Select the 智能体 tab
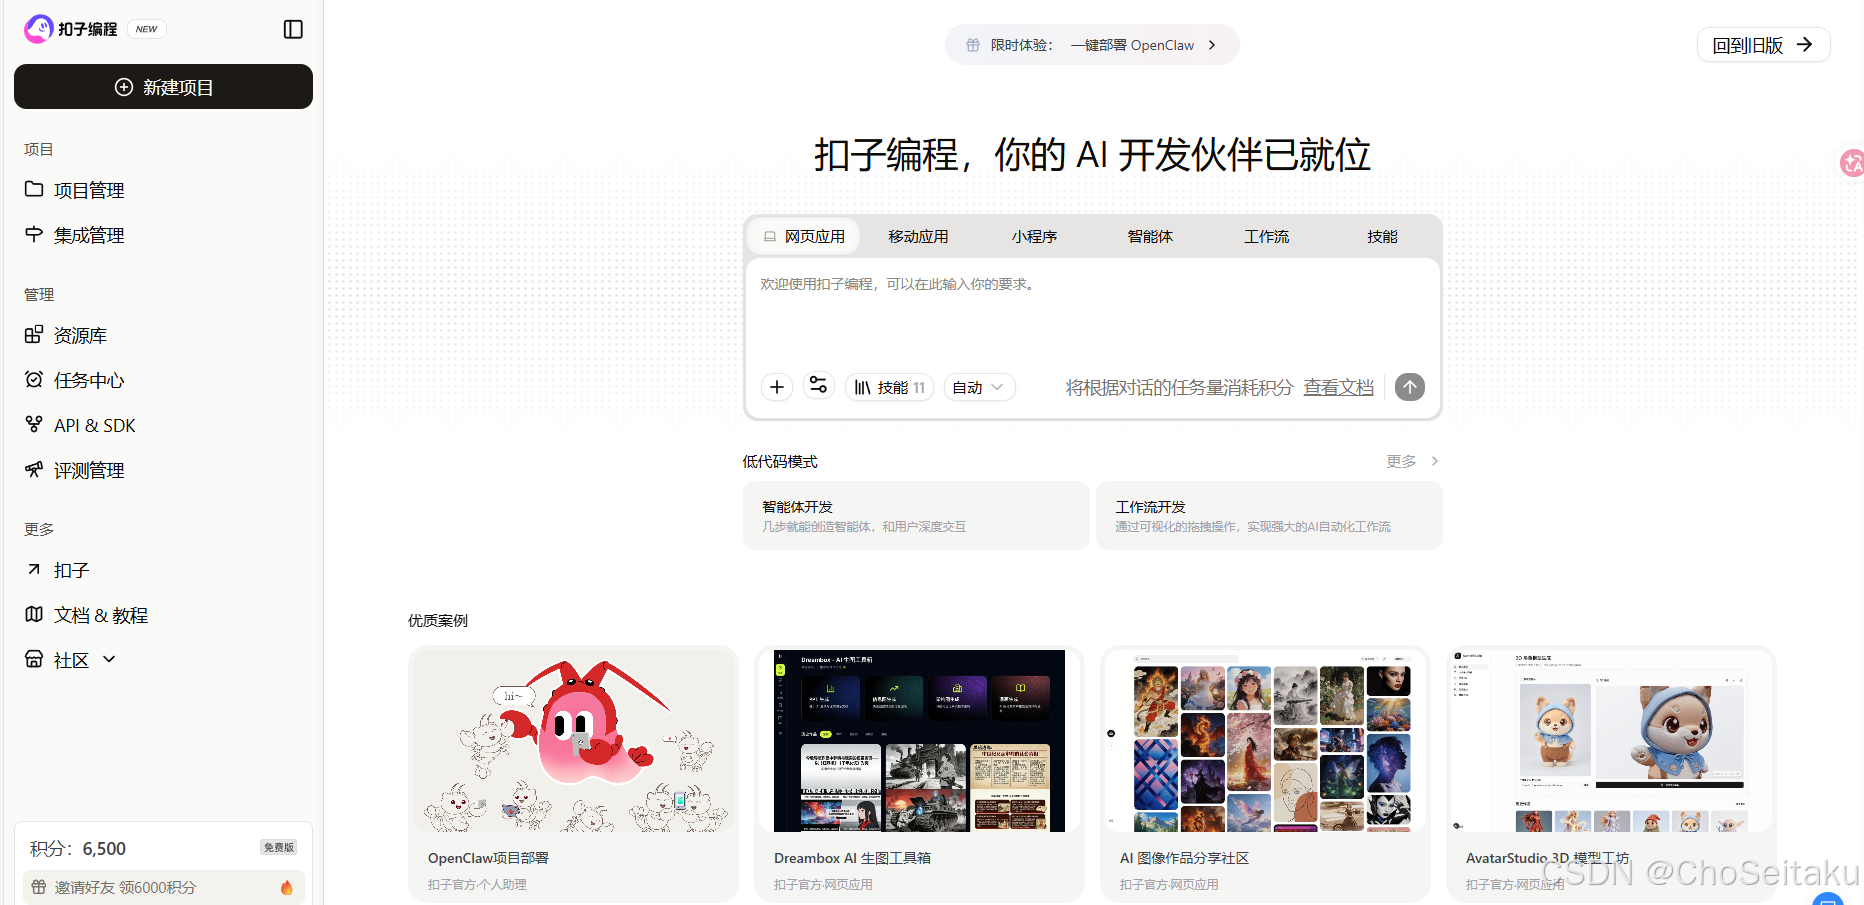 point(1150,237)
